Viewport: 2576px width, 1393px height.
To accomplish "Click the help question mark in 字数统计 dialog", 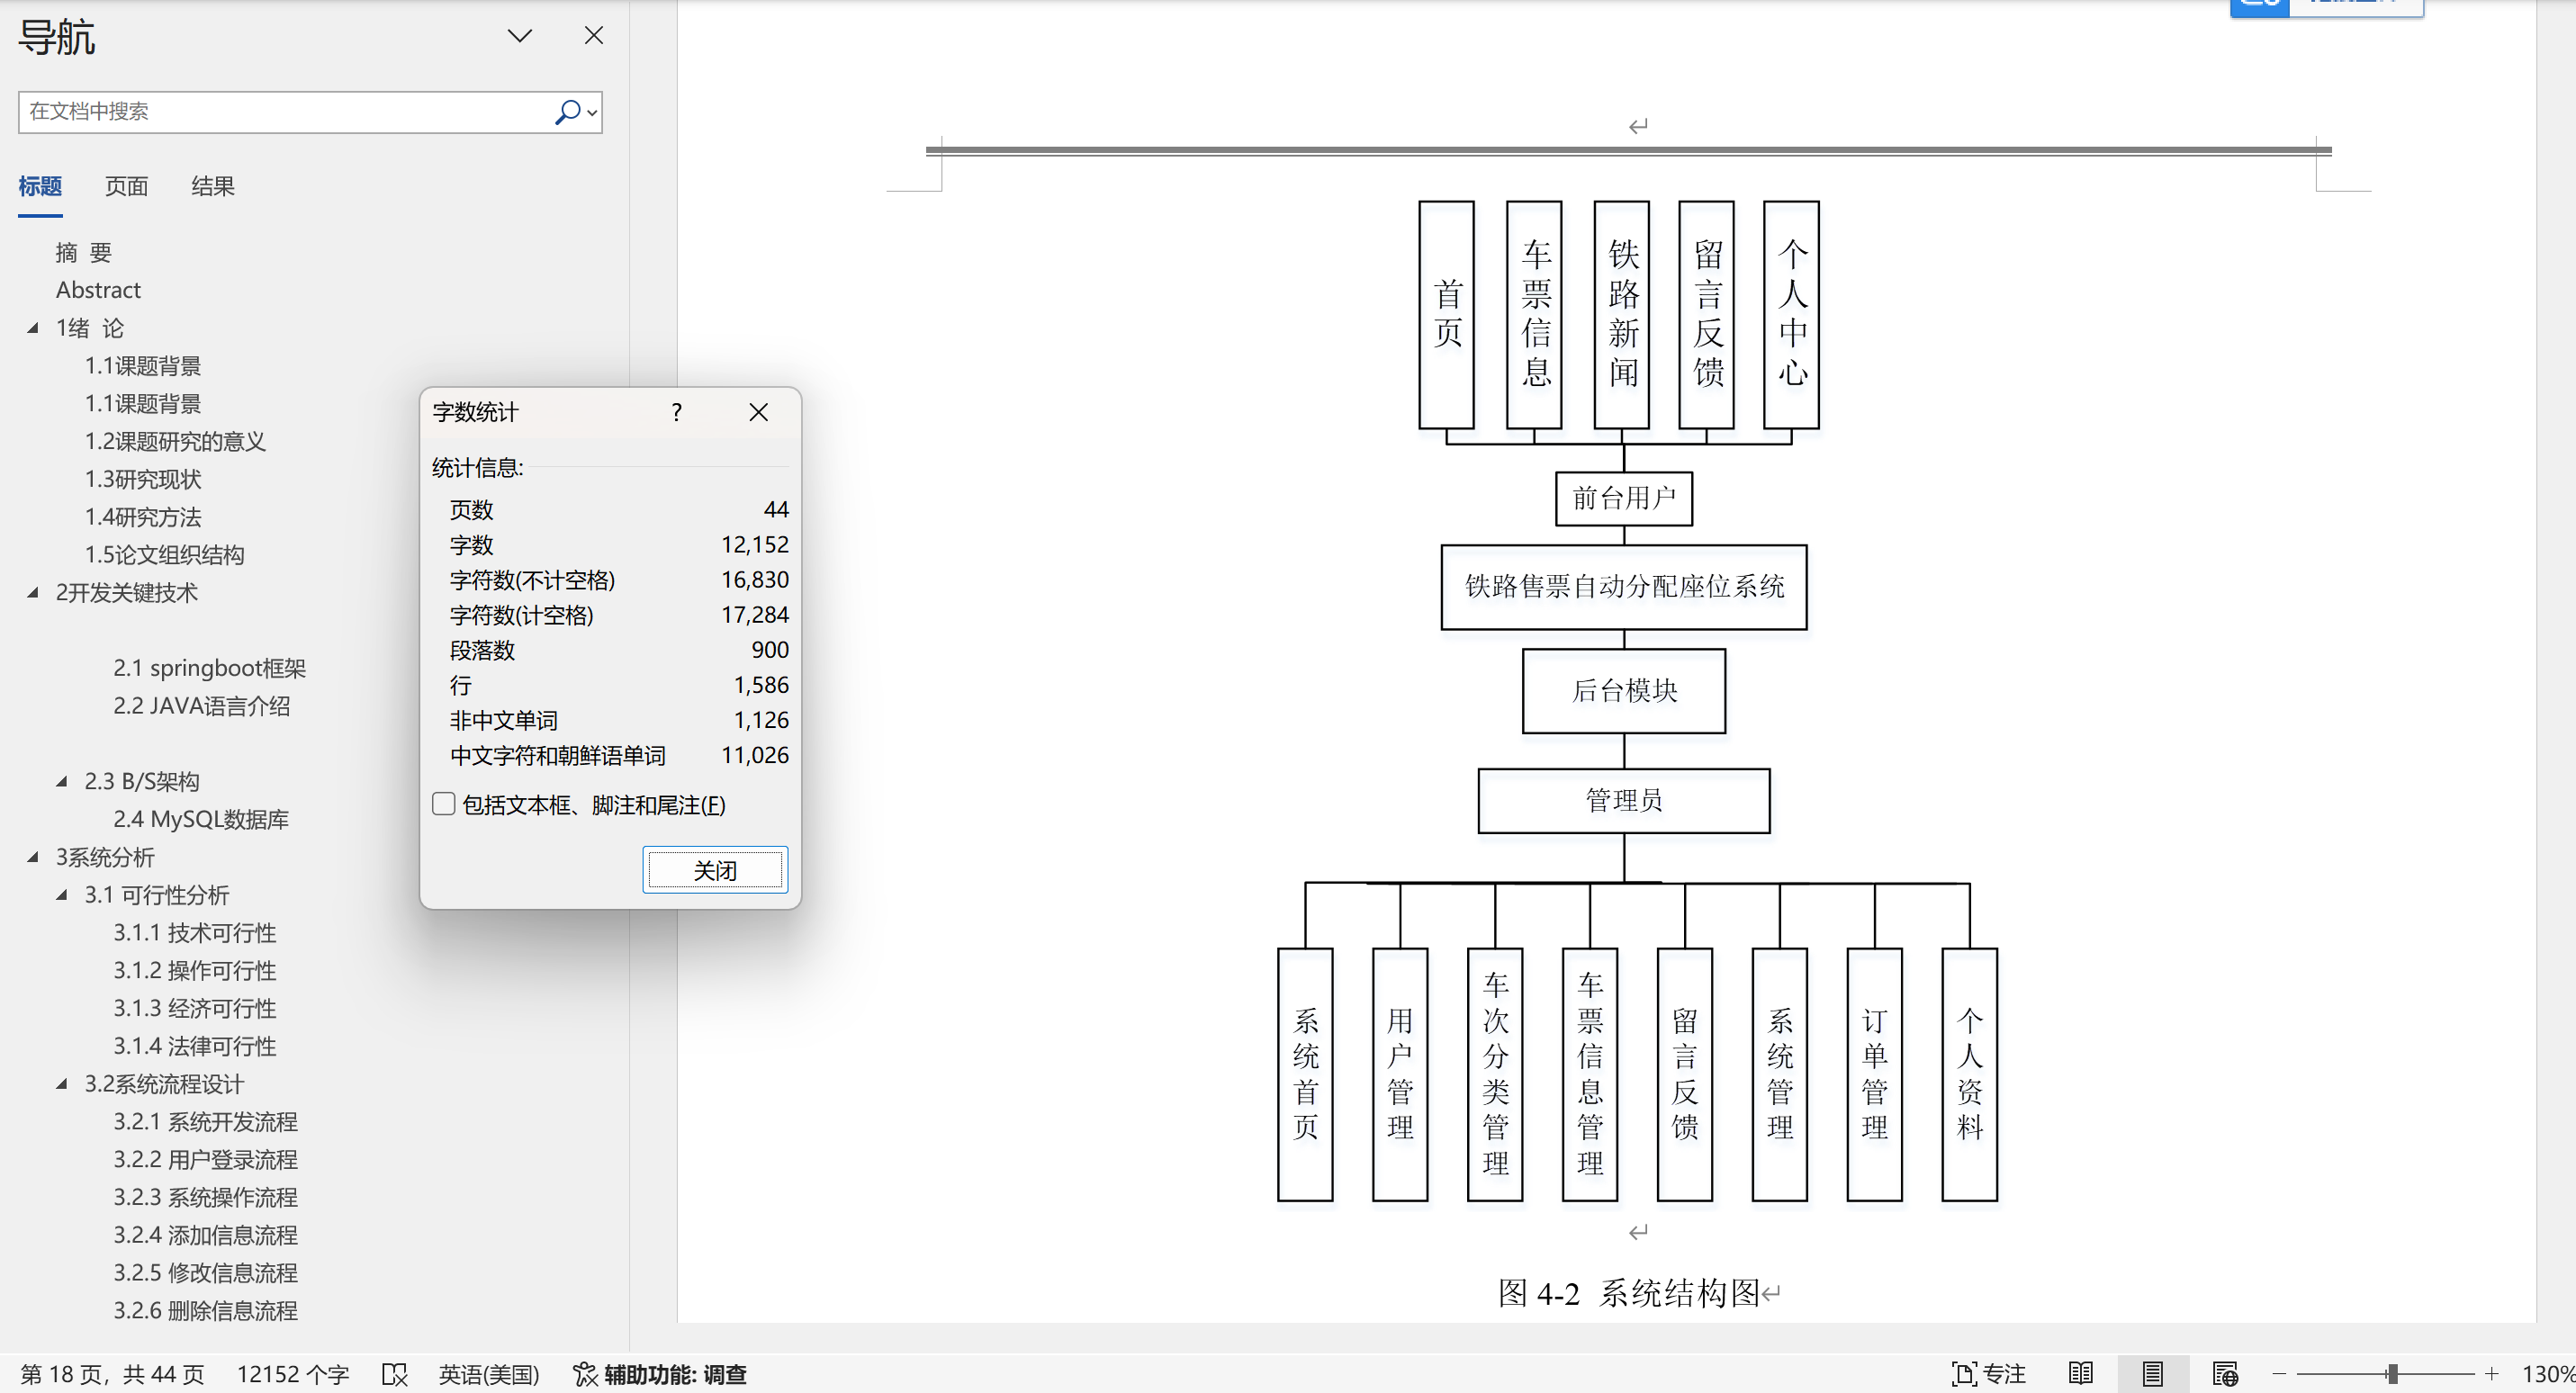I will [x=677, y=412].
